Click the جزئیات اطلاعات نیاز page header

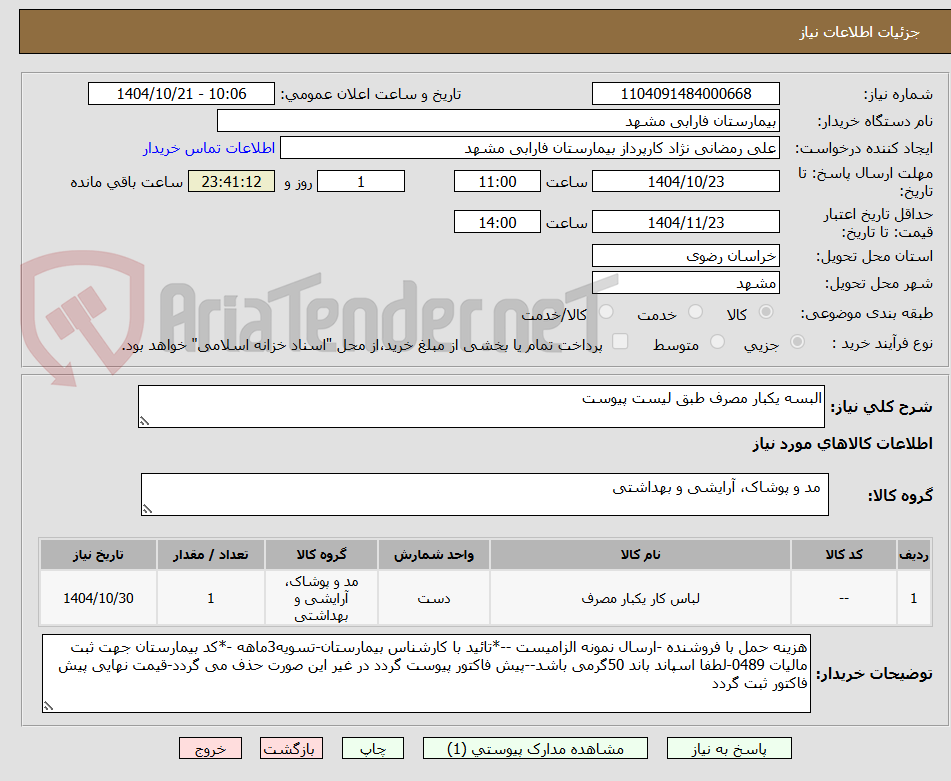(859, 32)
